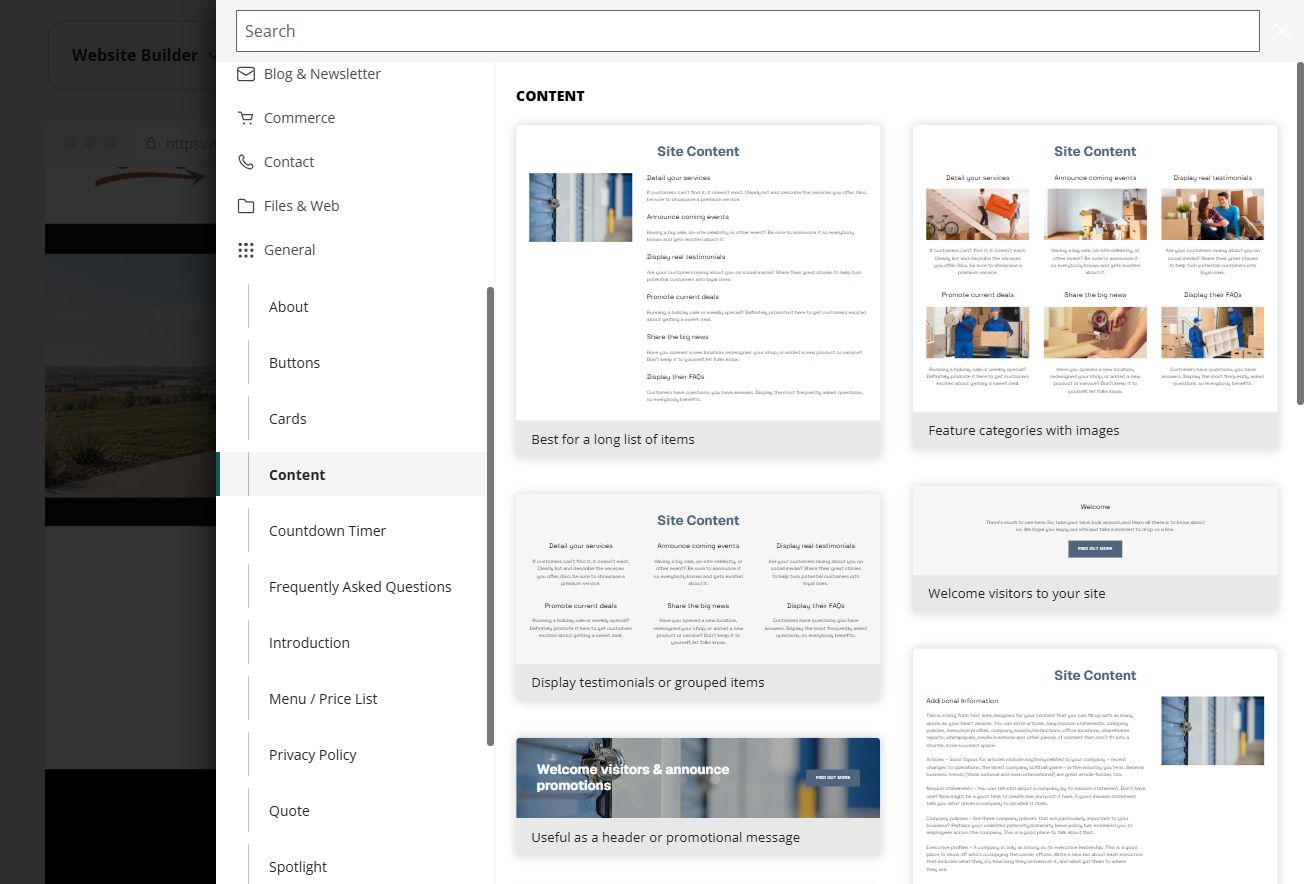Click the Files & Web folder icon
The height and width of the screenshot is (884, 1304).
tap(245, 206)
